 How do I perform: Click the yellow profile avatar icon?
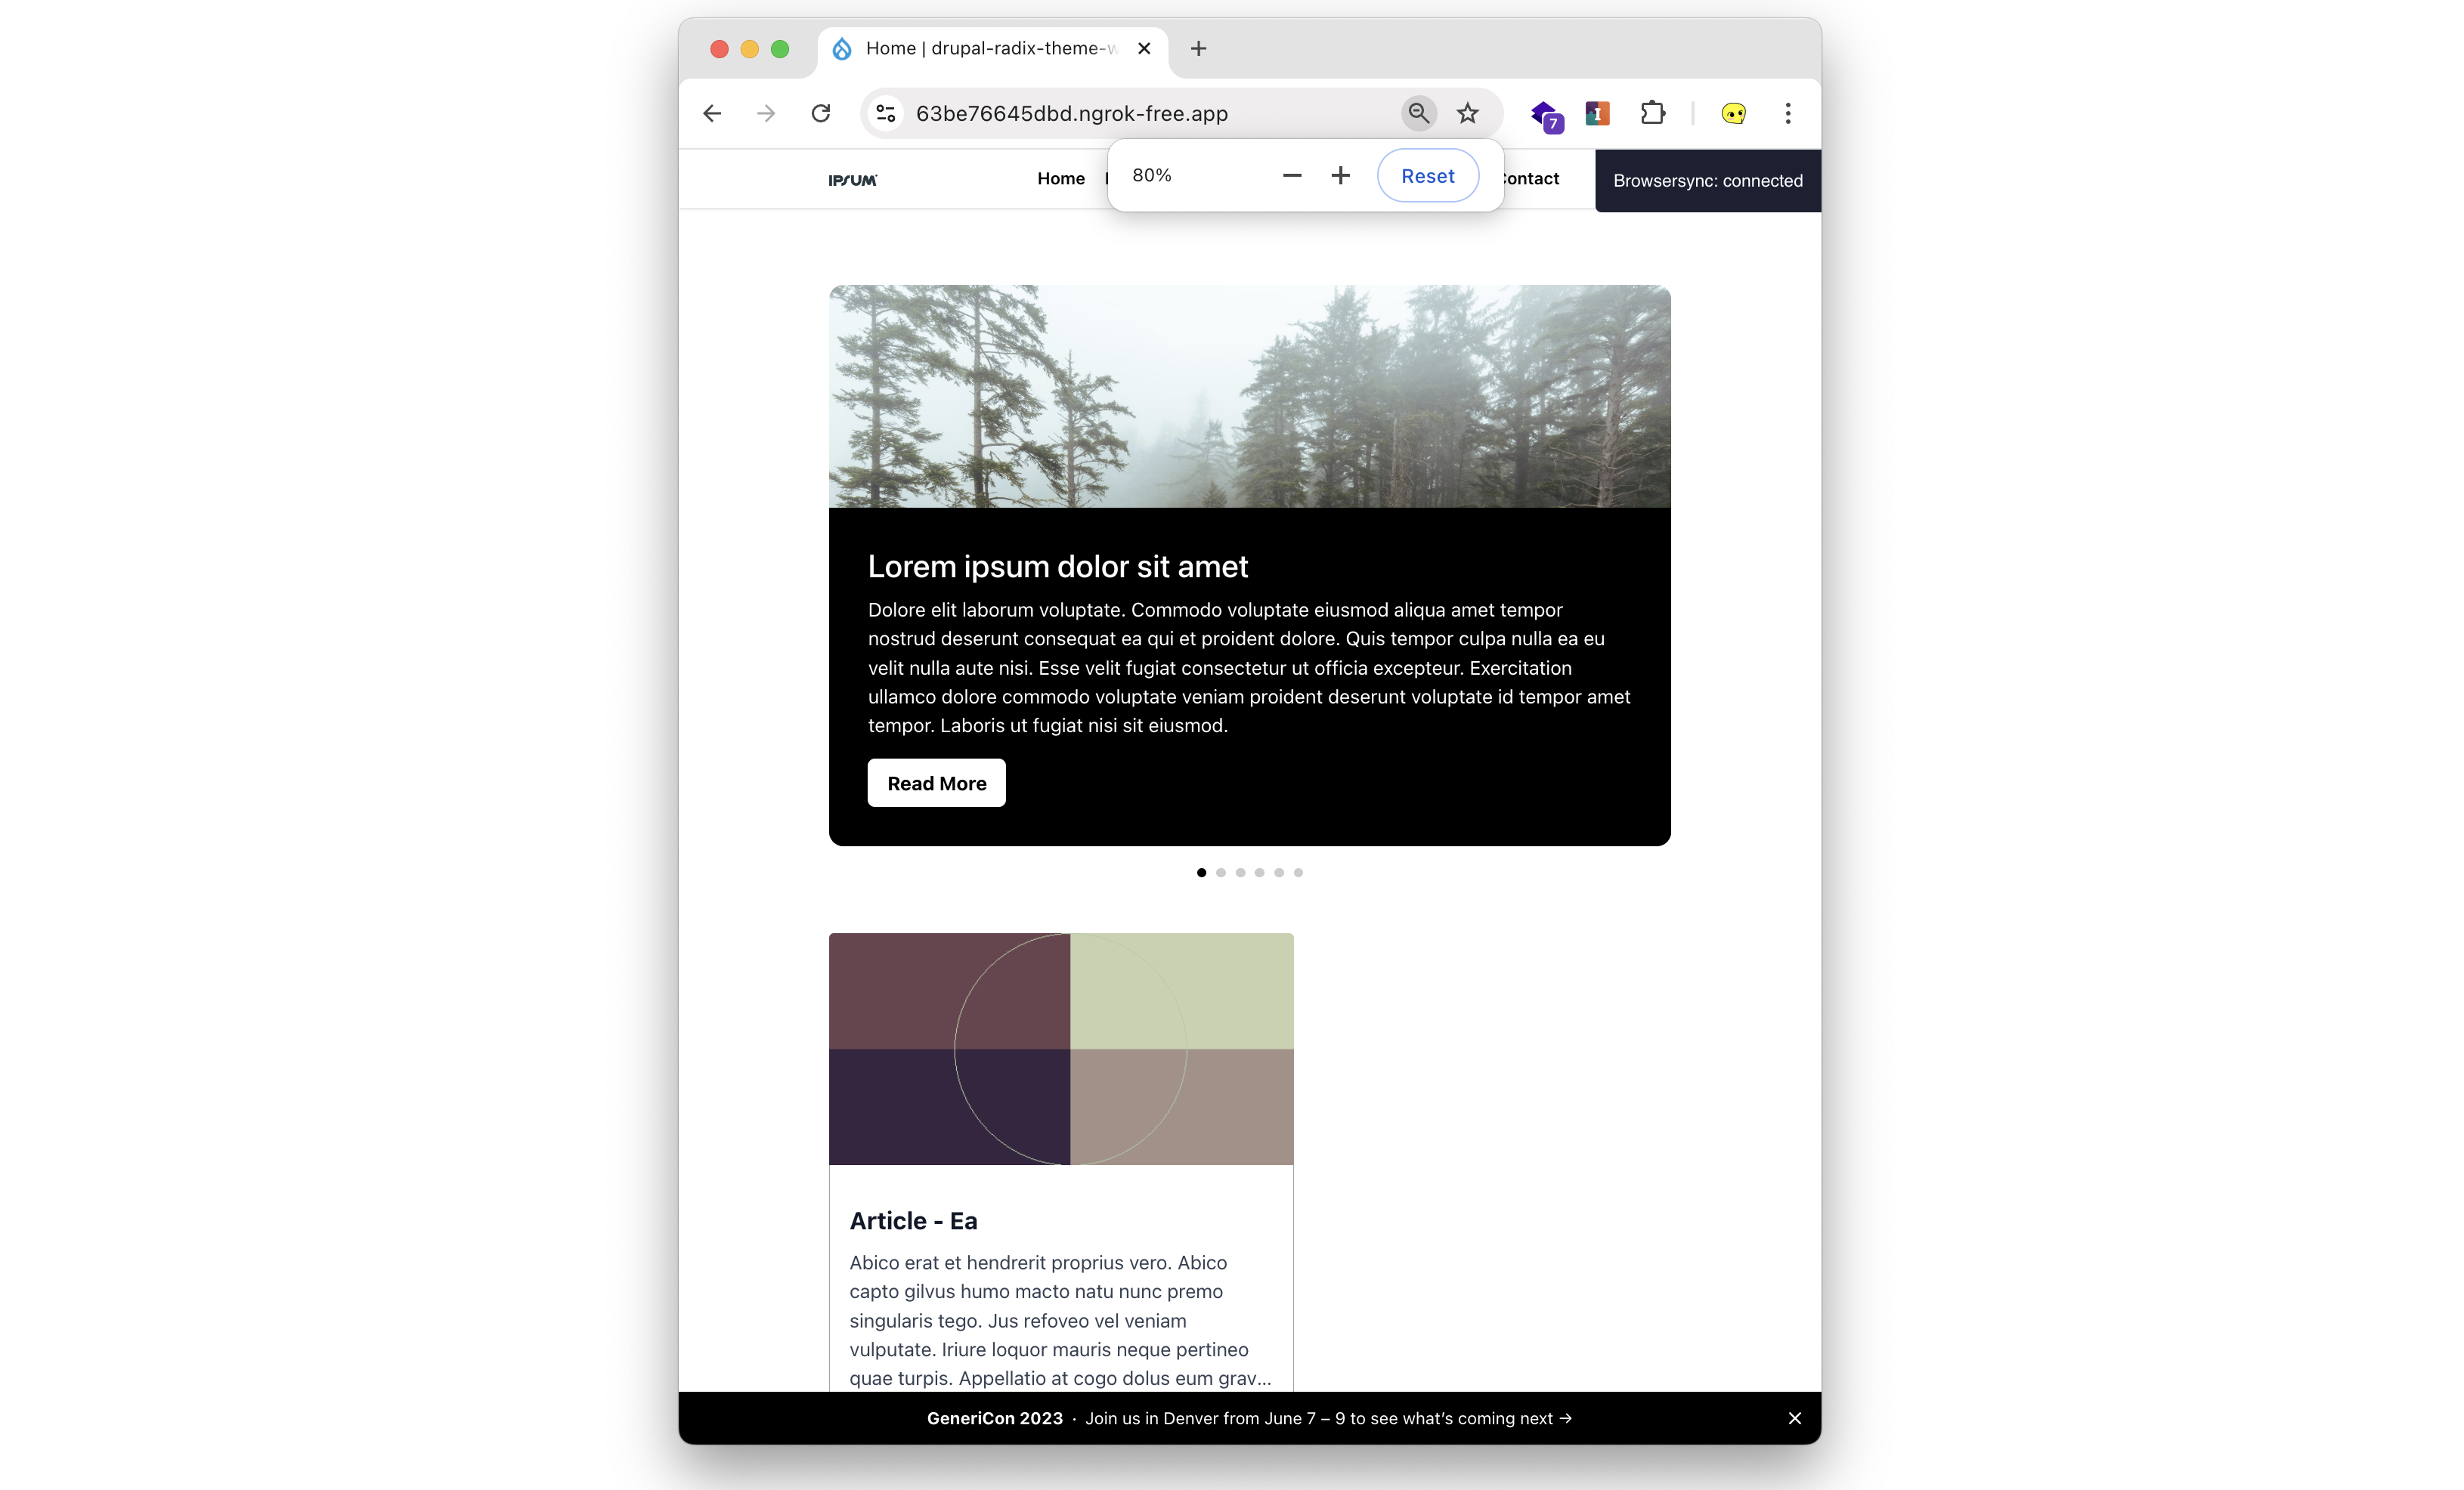[x=1733, y=114]
